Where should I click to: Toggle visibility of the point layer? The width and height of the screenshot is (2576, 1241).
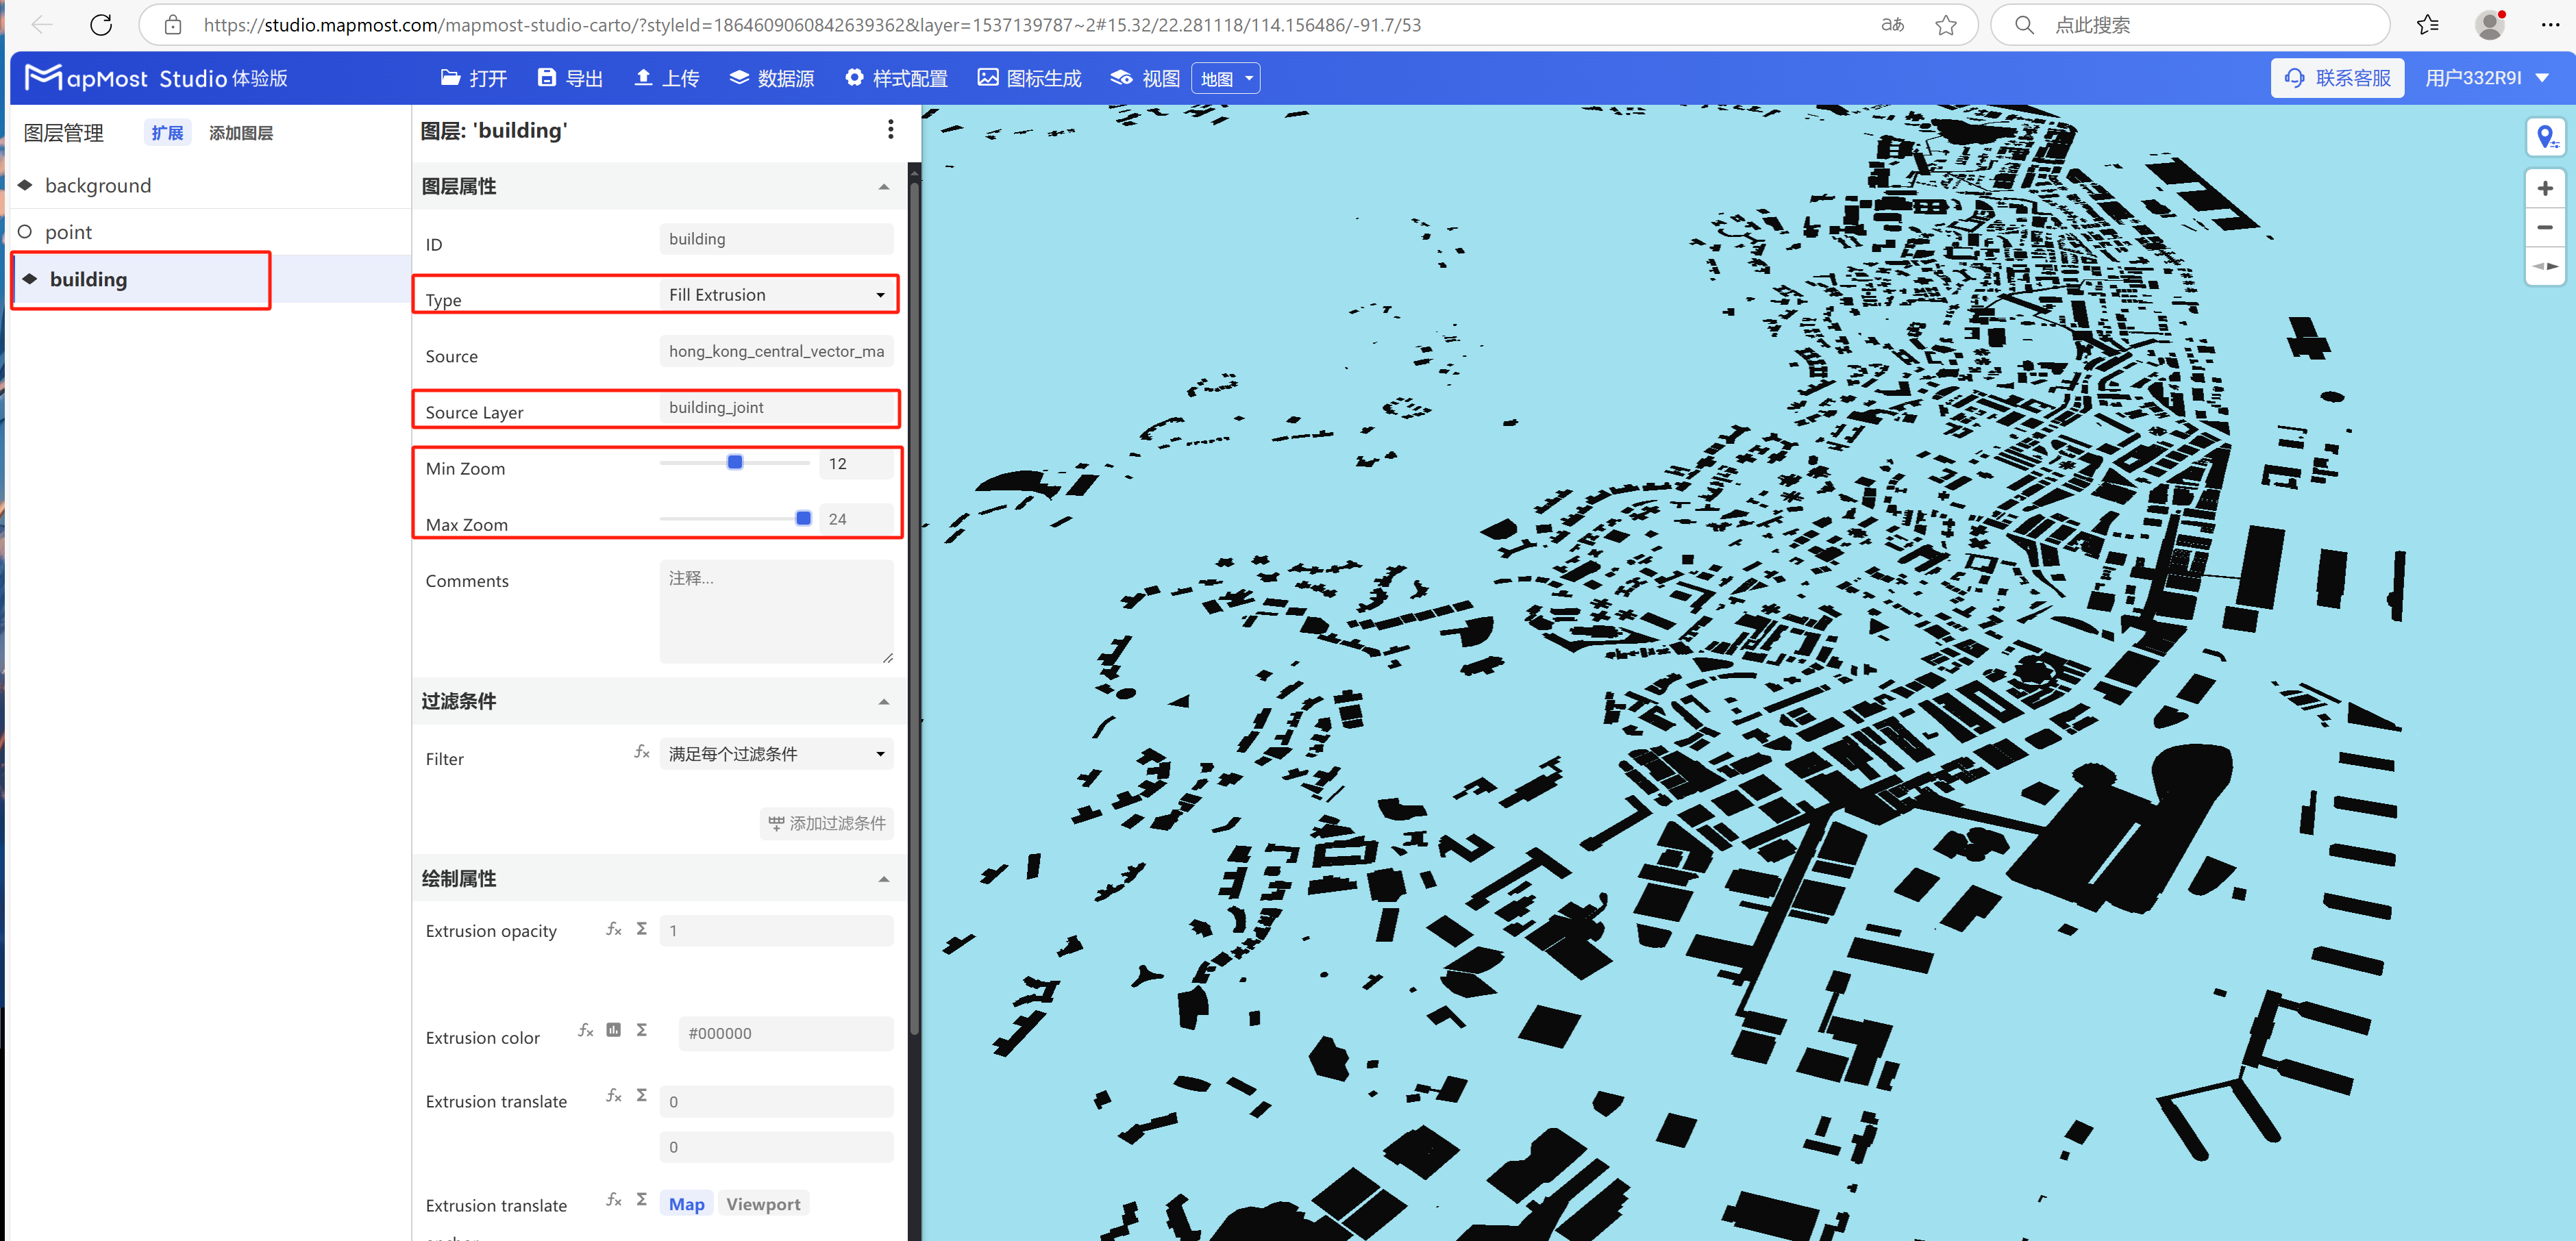click(25, 232)
